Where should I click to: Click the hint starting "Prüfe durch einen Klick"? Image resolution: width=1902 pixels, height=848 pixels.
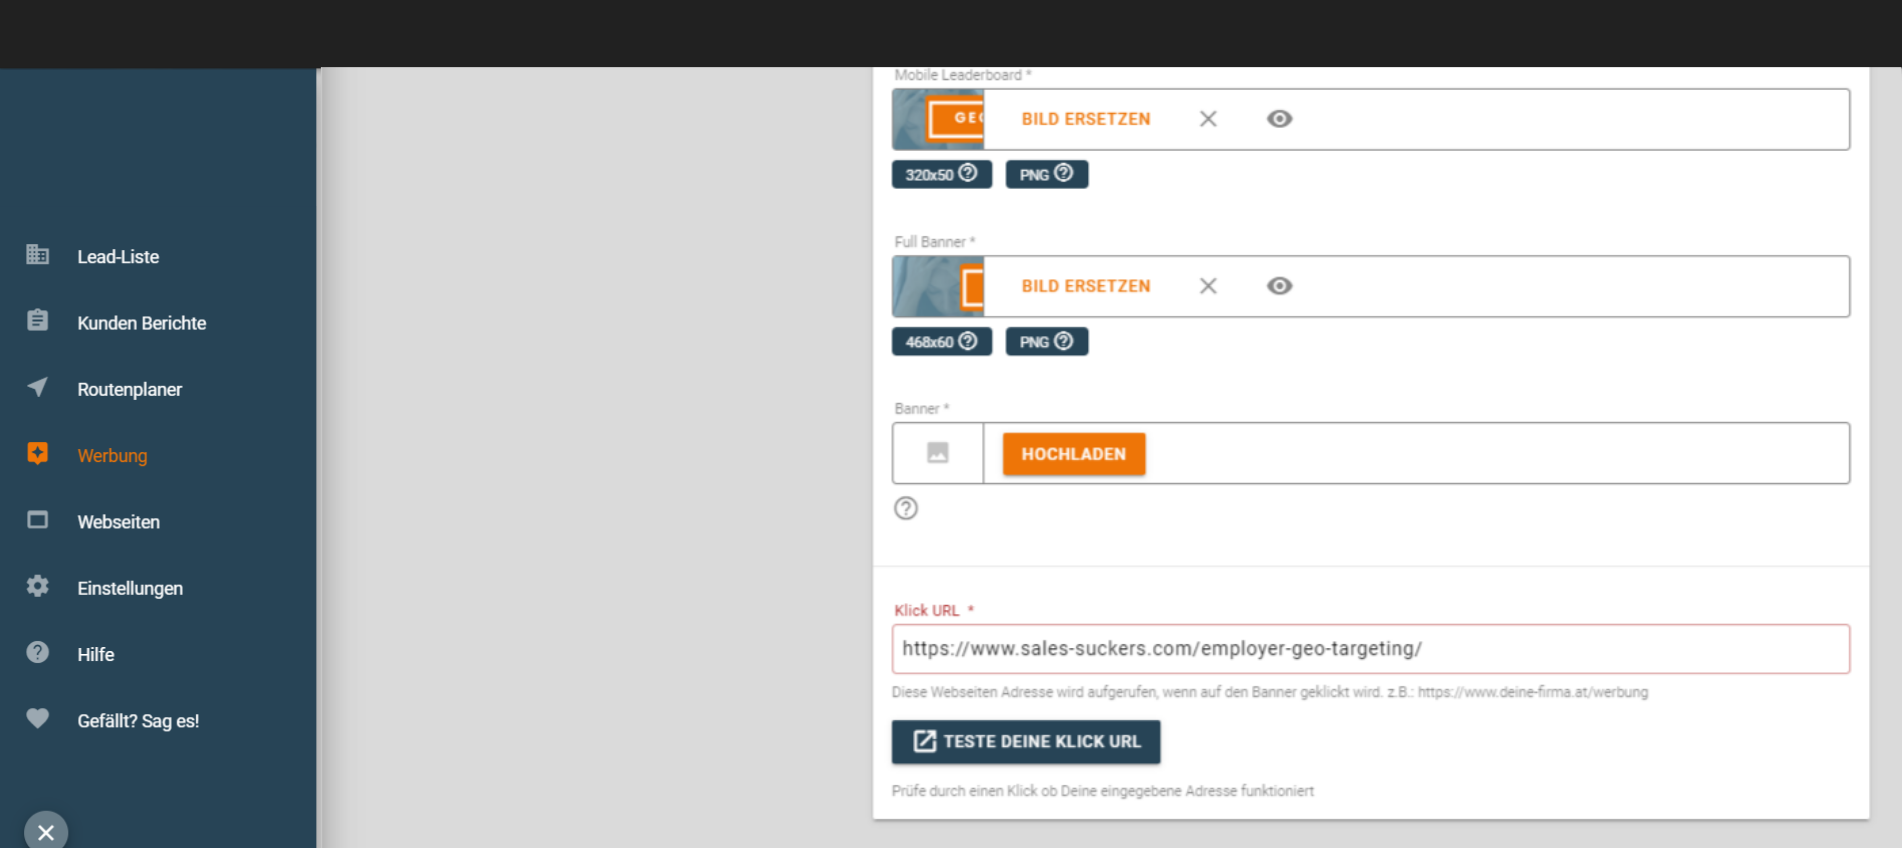coord(1103,791)
